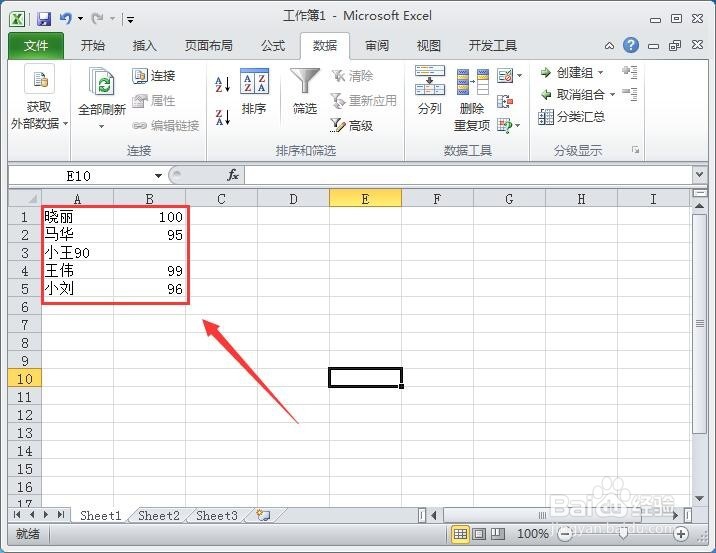The height and width of the screenshot is (553, 716).
Task: Select cell A3 containing 小王90
Action: point(77,253)
